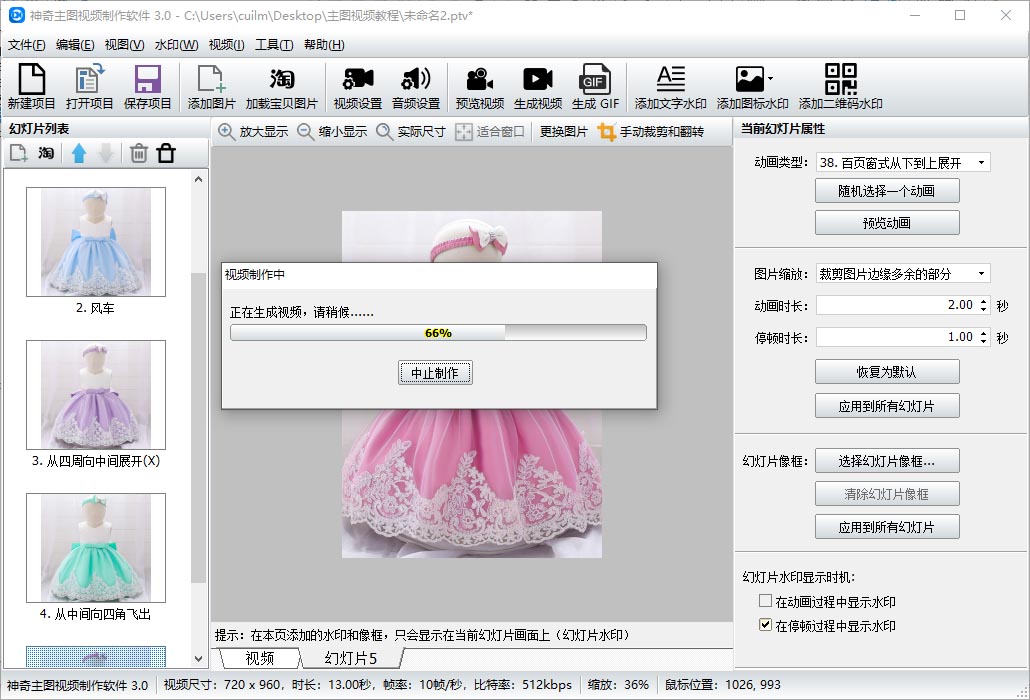Add images using 添加图片
The image size is (1030, 700).
pyautogui.click(x=212, y=87)
